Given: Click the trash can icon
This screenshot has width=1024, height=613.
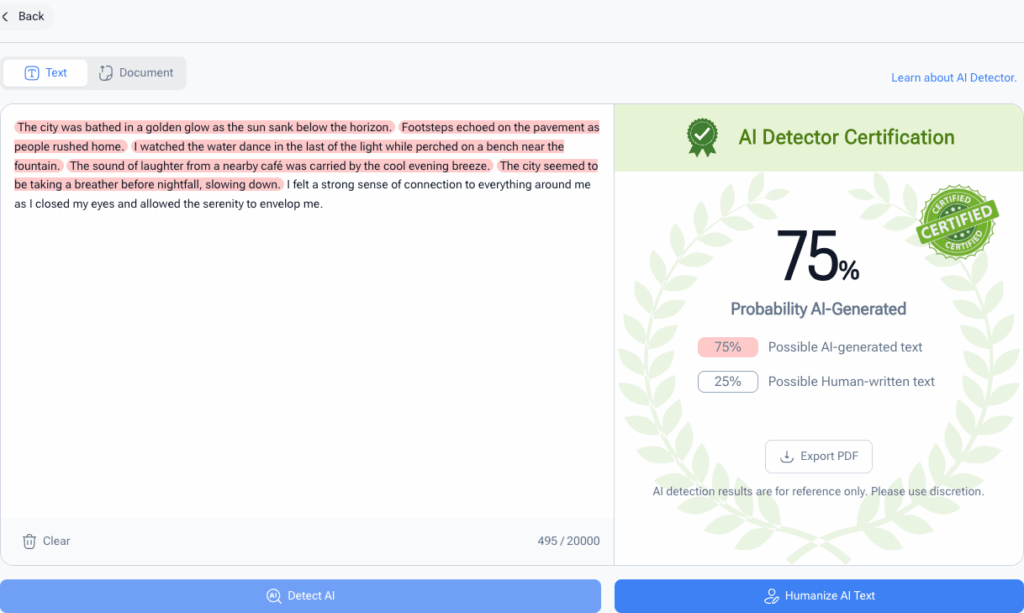Looking at the screenshot, I should point(29,541).
